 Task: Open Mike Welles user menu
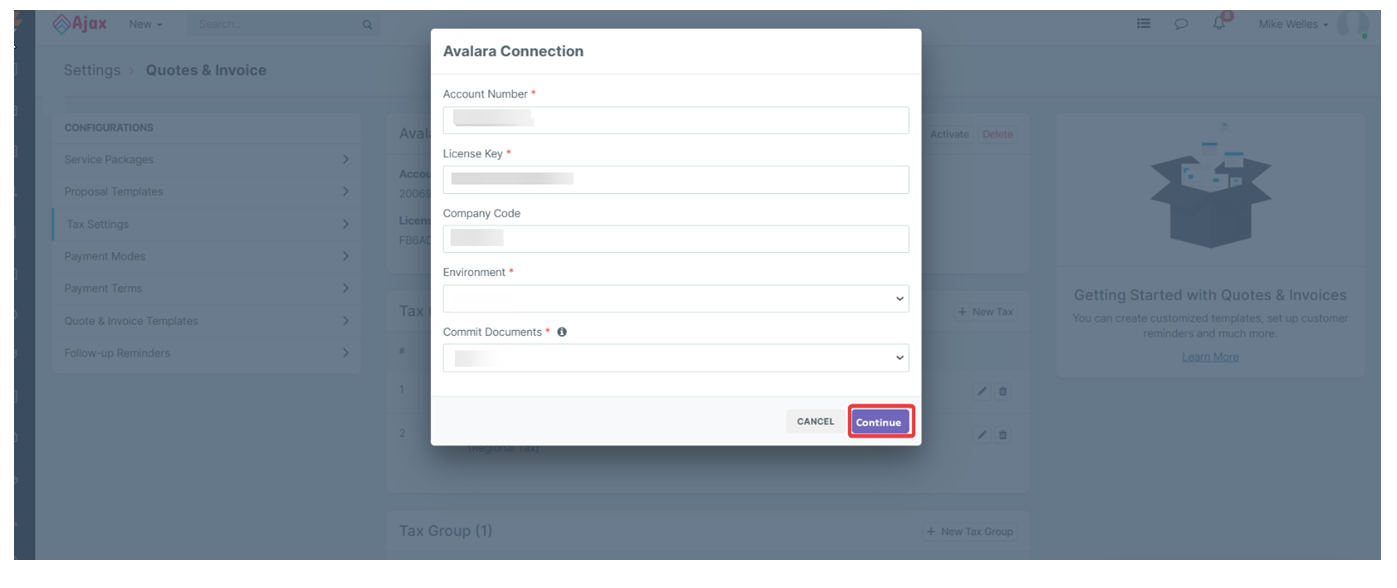[x=1293, y=24]
